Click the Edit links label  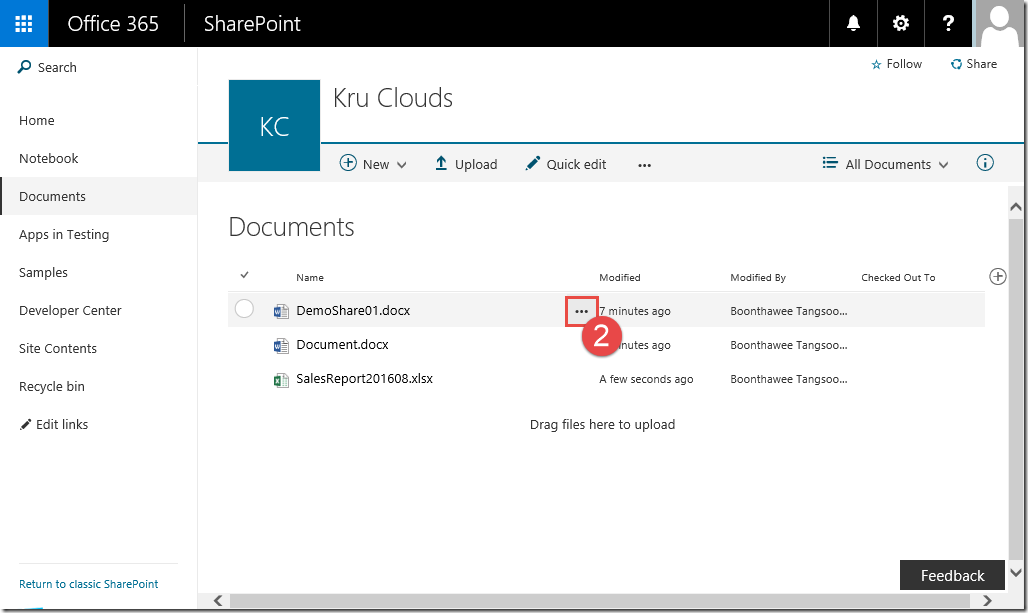[x=62, y=425]
